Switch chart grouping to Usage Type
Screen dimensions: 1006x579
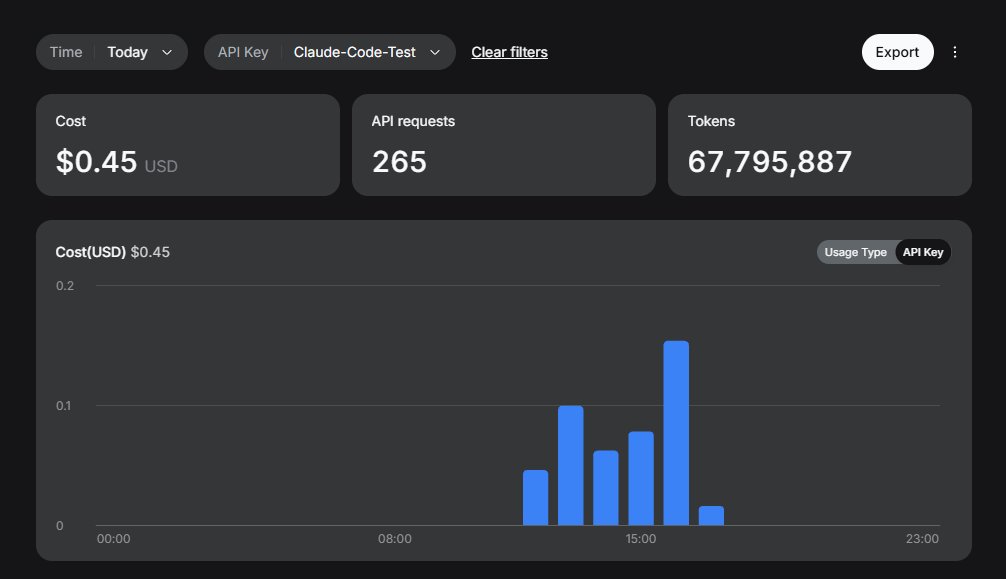coord(855,252)
